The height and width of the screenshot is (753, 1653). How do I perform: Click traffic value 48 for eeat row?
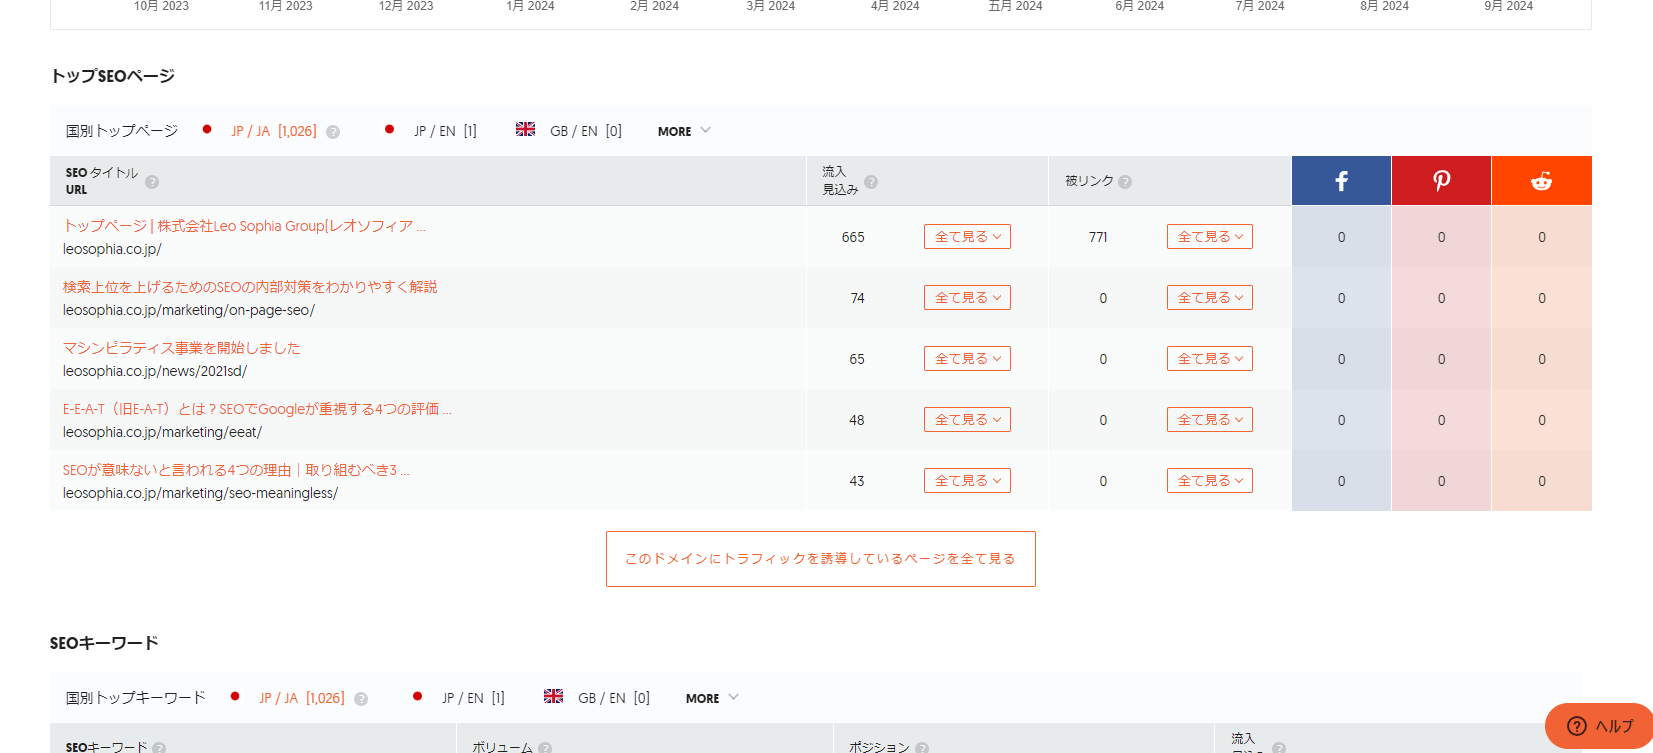(x=857, y=420)
